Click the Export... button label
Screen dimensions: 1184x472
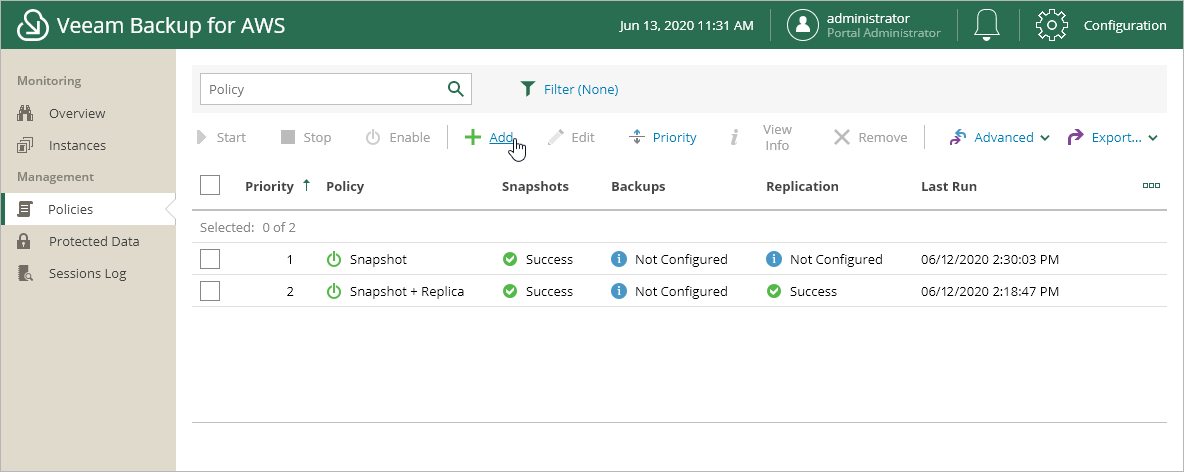[1117, 137]
